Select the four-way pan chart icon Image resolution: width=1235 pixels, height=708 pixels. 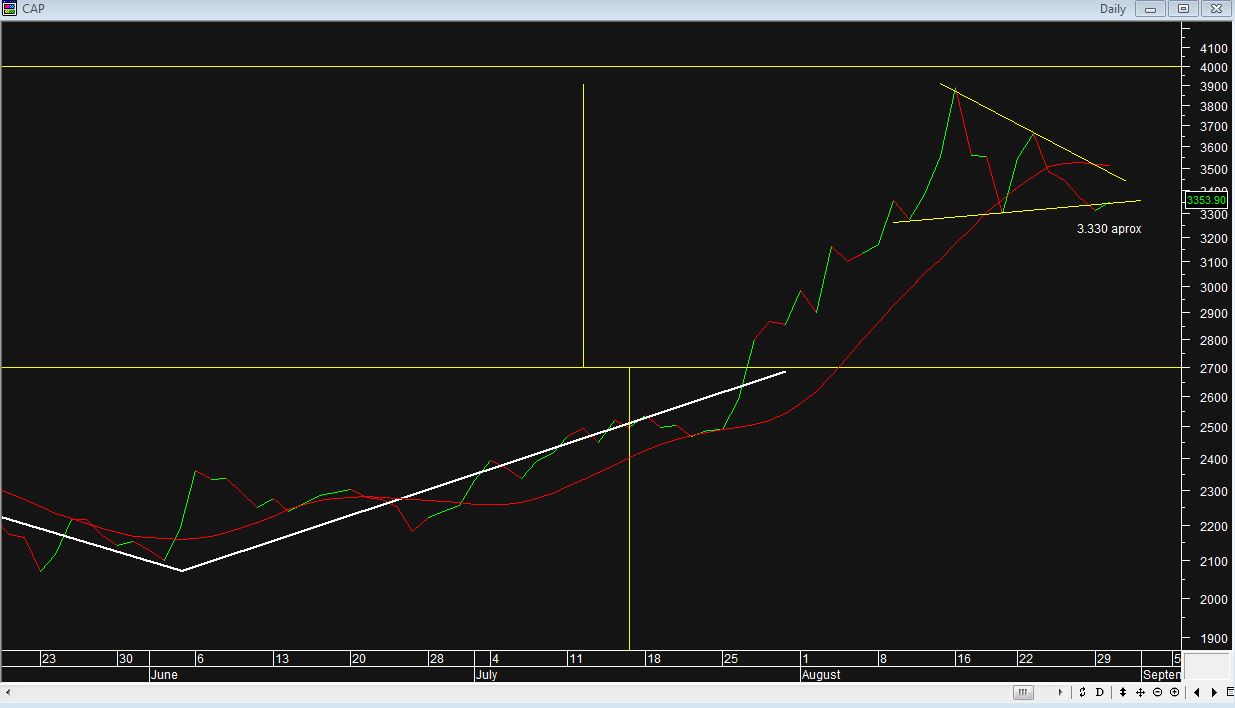tap(1140, 692)
